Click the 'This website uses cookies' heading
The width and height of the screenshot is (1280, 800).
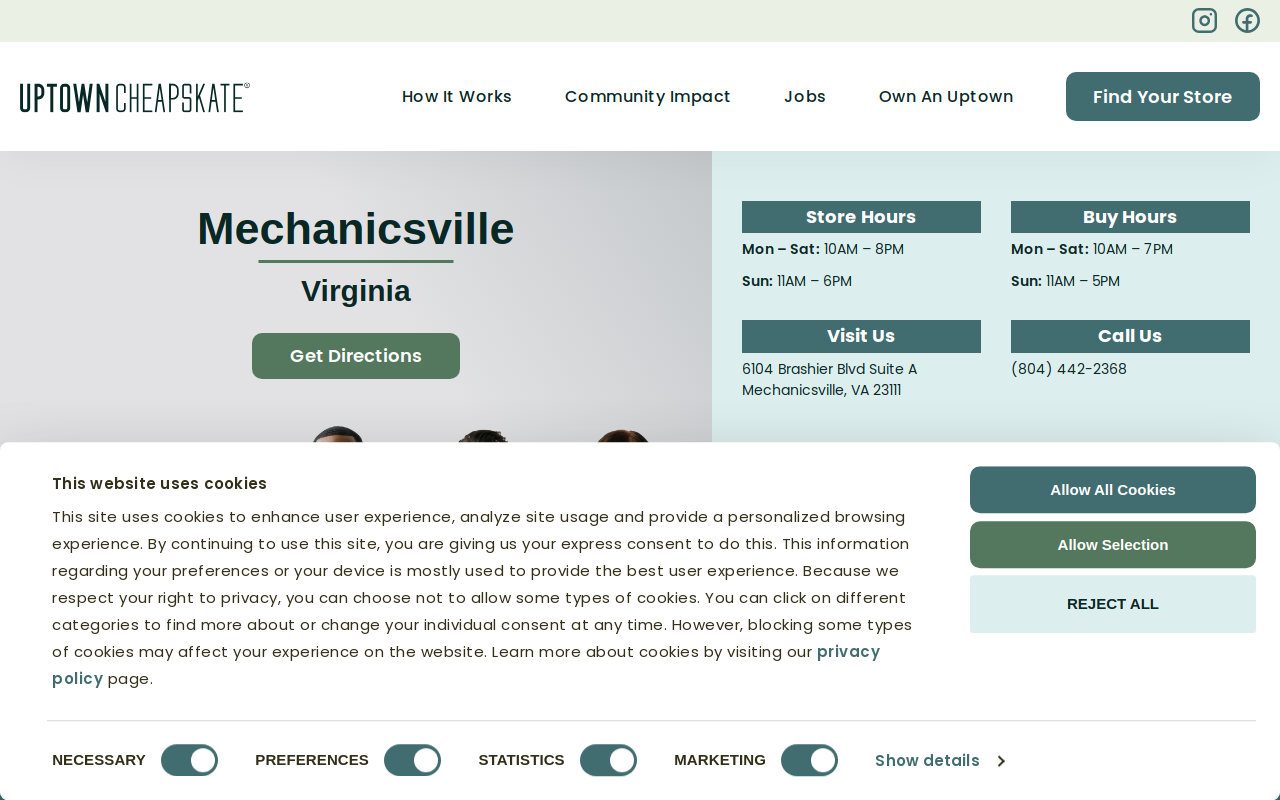[160, 484]
